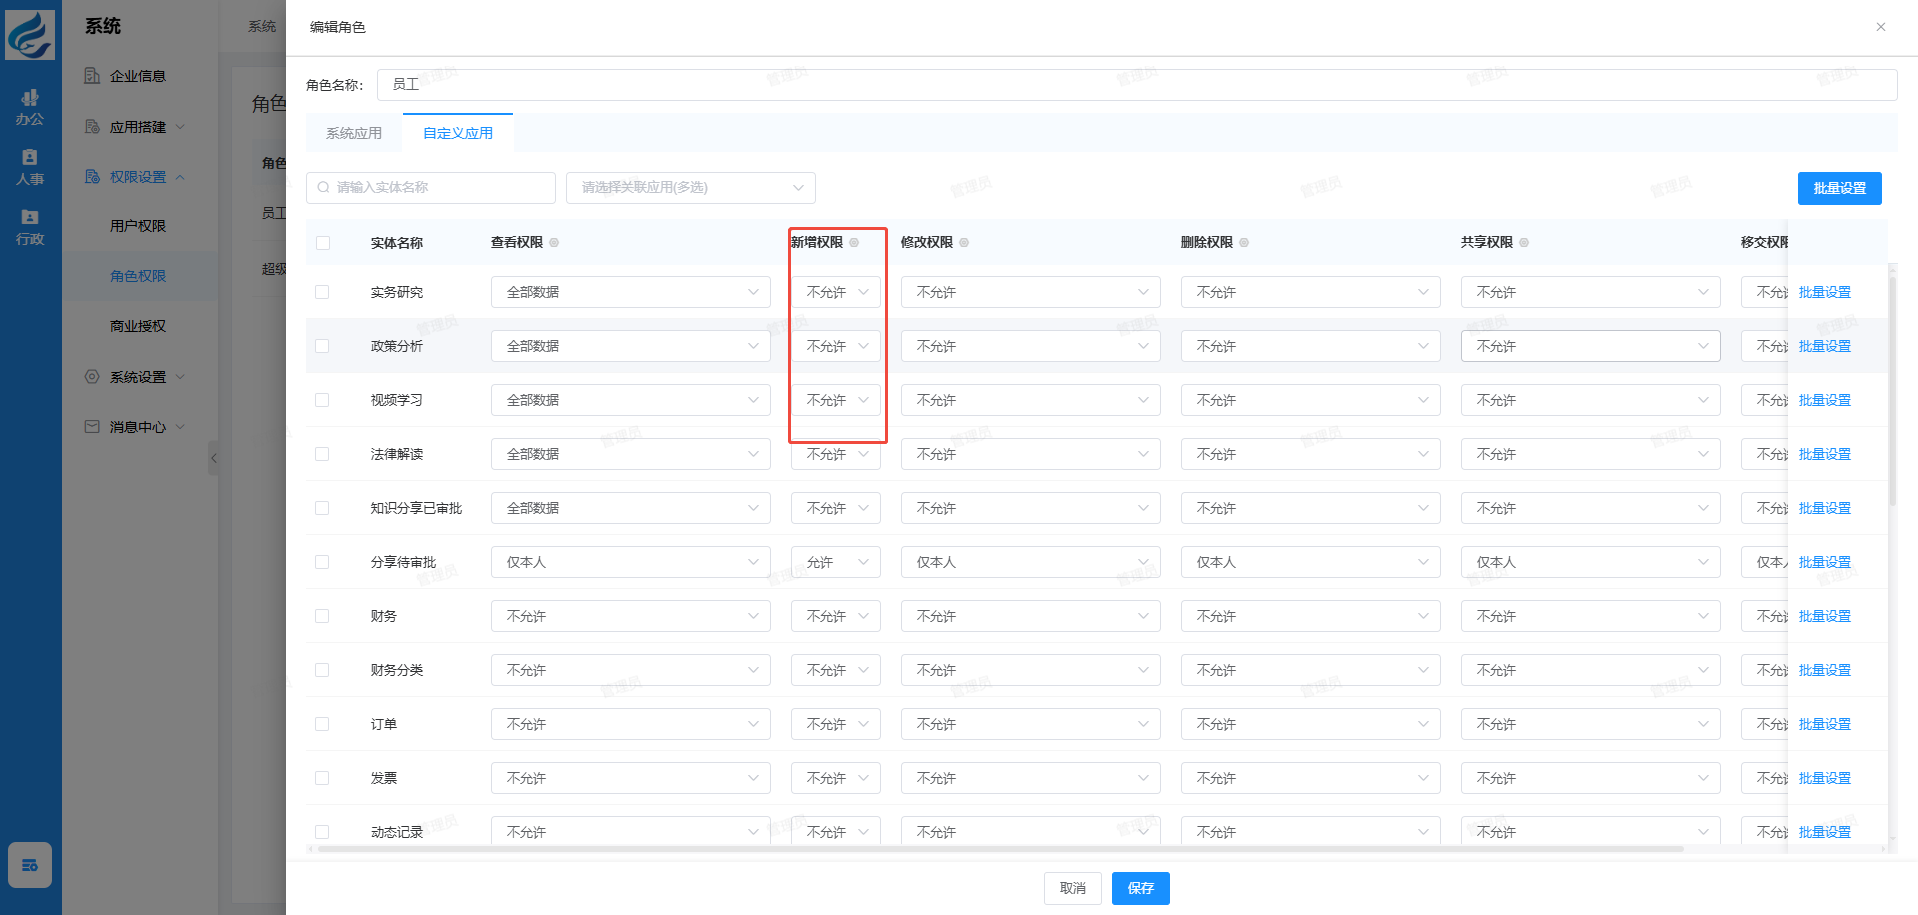The width and height of the screenshot is (1918, 915).
Task: Select the 自定义应用 tab
Action: [458, 133]
